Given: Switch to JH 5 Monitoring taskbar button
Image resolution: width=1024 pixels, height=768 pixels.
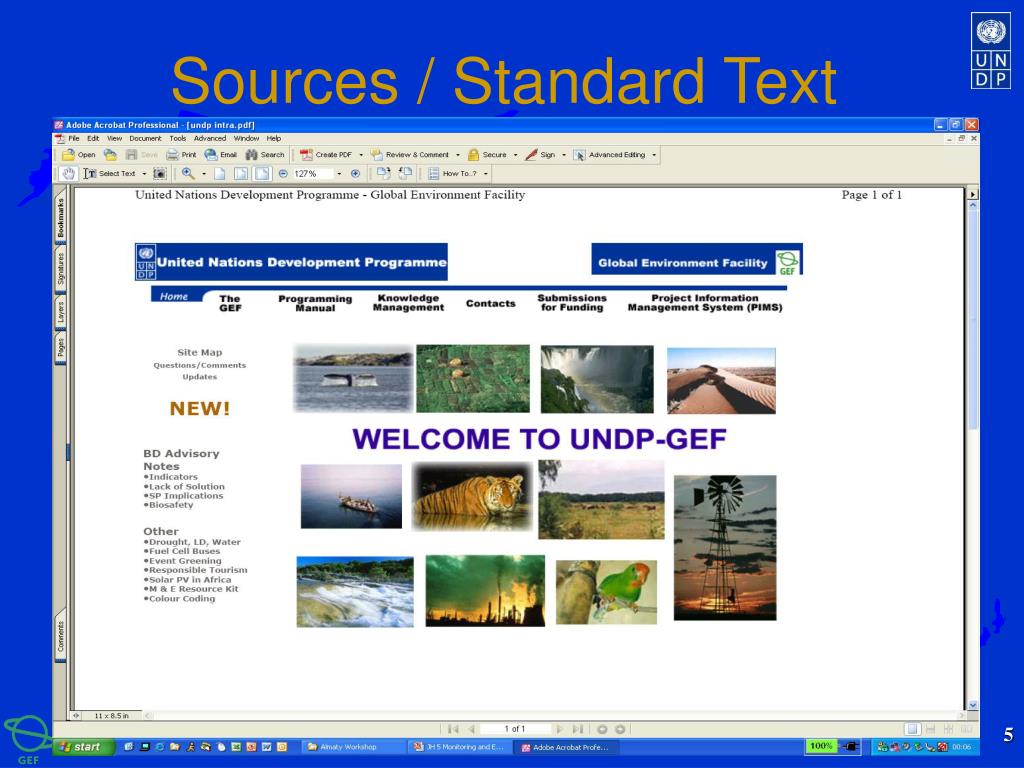Looking at the screenshot, I should click(x=460, y=746).
